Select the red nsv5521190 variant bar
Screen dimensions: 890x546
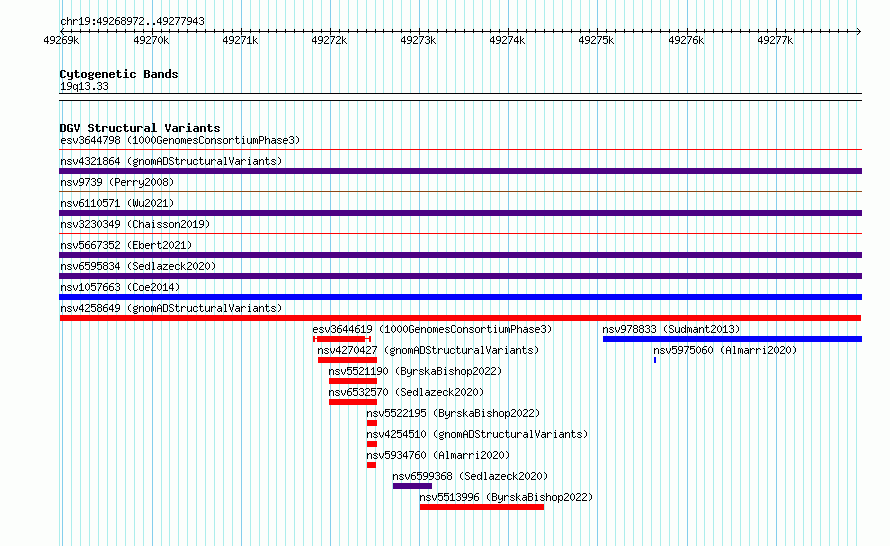pos(353,381)
